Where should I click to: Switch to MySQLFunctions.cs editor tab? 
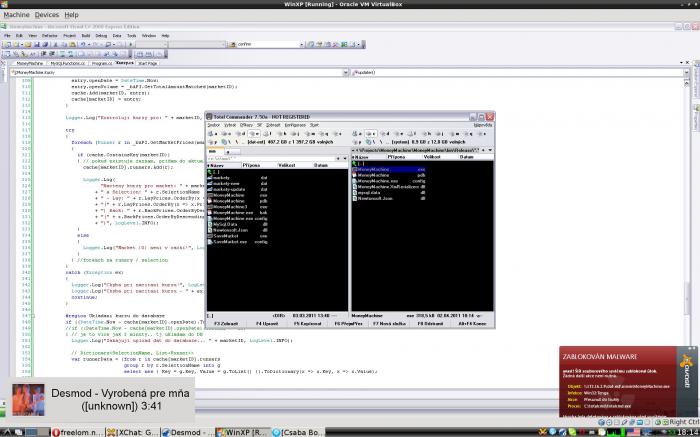click(x=67, y=63)
